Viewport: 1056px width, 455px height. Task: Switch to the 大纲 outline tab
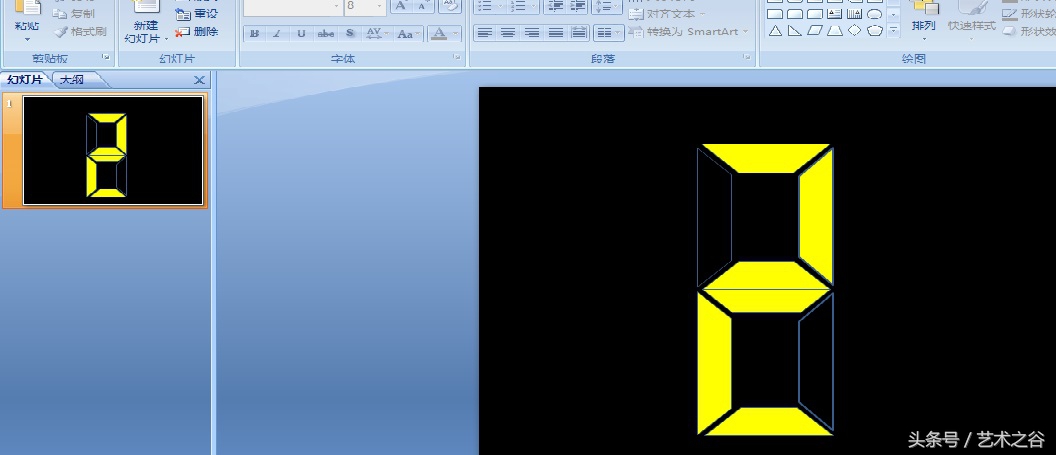[x=73, y=79]
